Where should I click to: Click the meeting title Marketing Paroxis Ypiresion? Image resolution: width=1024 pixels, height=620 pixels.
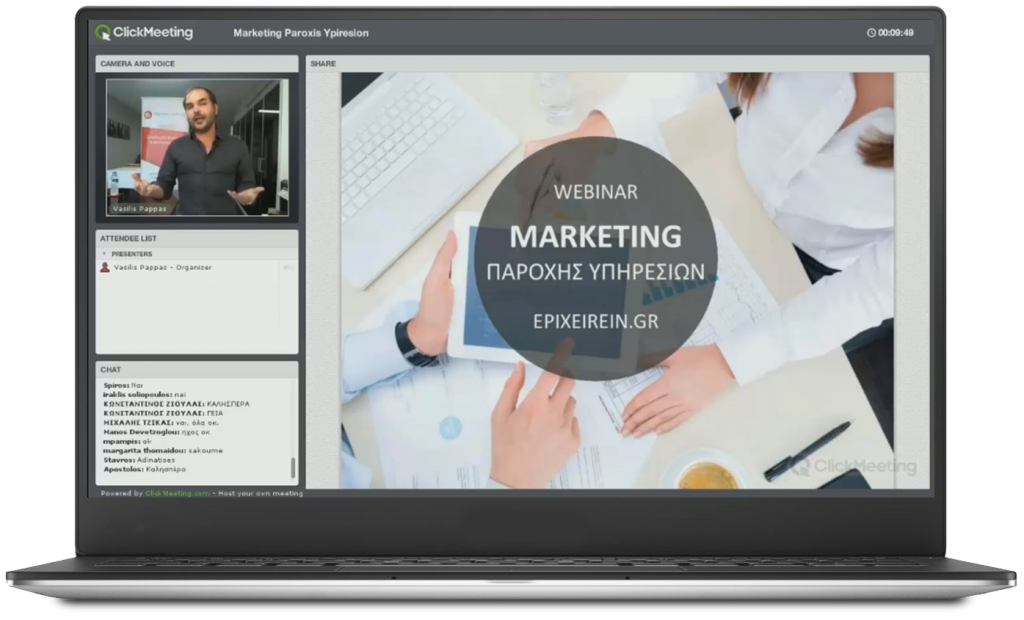(x=301, y=33)
